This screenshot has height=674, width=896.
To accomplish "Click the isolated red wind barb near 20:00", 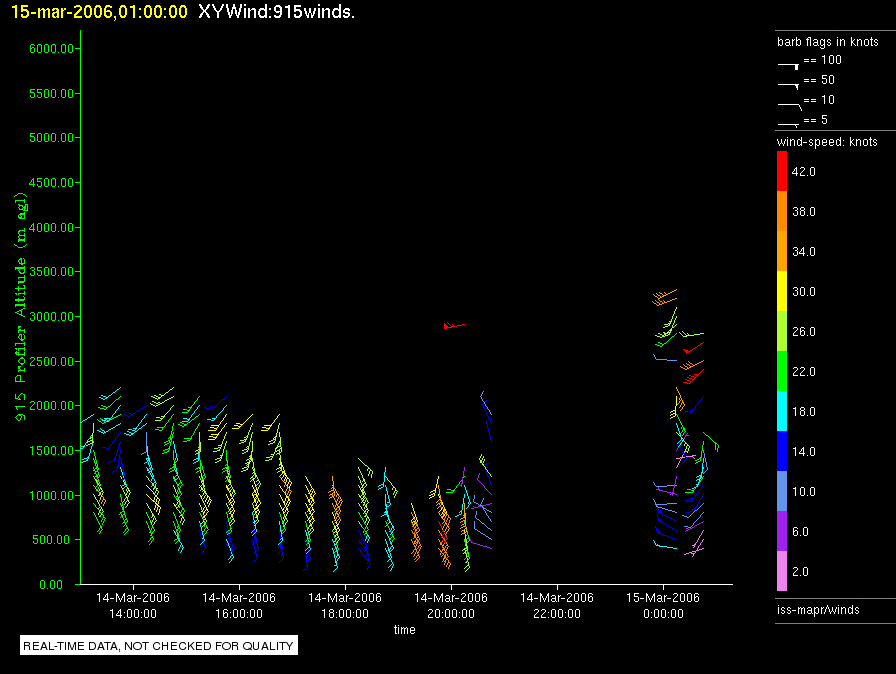I will 454,325.
